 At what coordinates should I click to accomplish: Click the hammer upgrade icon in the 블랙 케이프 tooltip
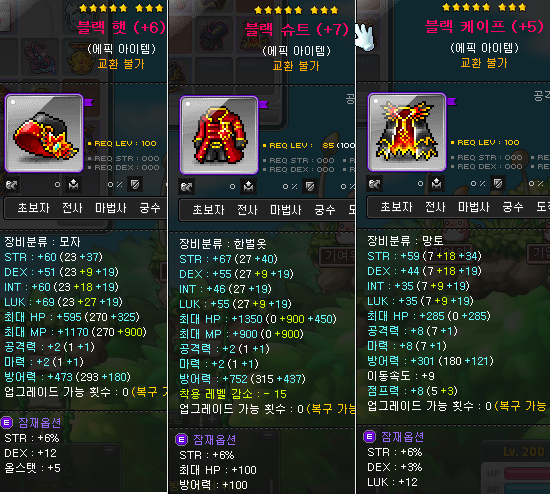(x=436, y=183)
